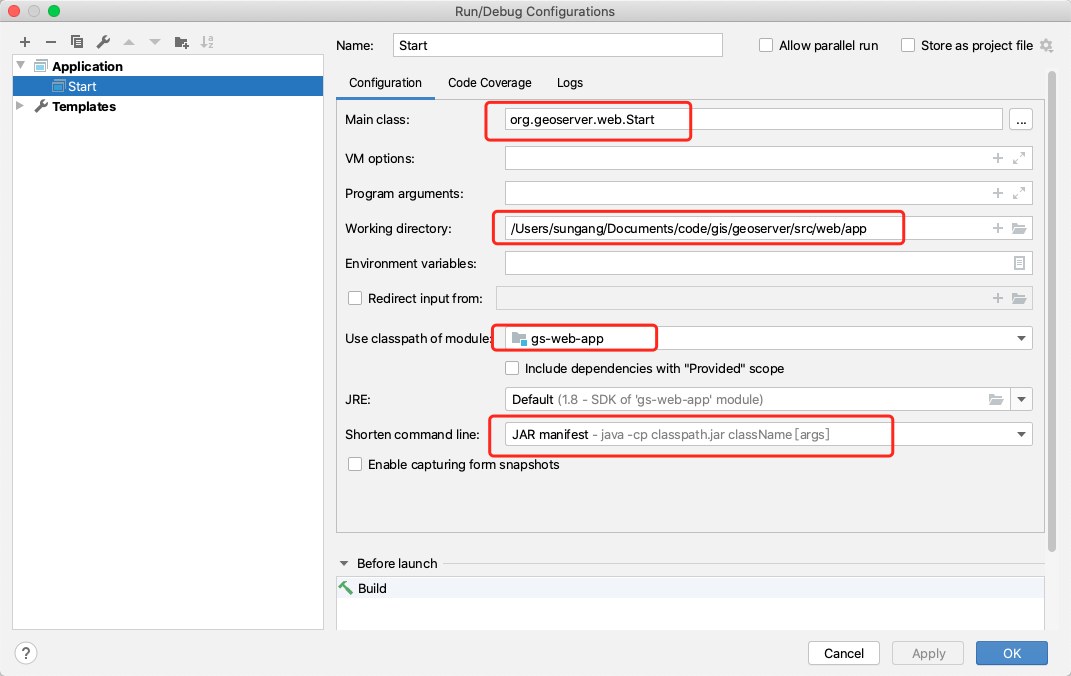
Task: Switch to the Logs tab
Action: coord(570,83)
